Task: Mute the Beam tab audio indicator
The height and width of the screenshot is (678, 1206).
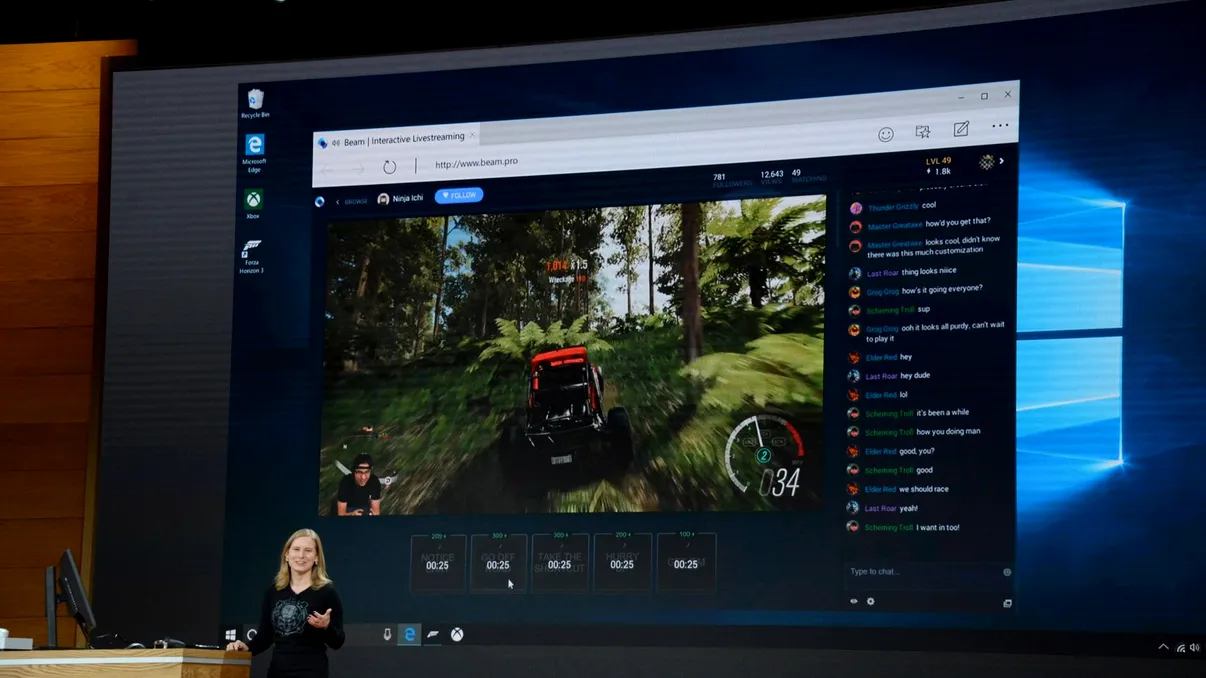Action: click(337, 142)
